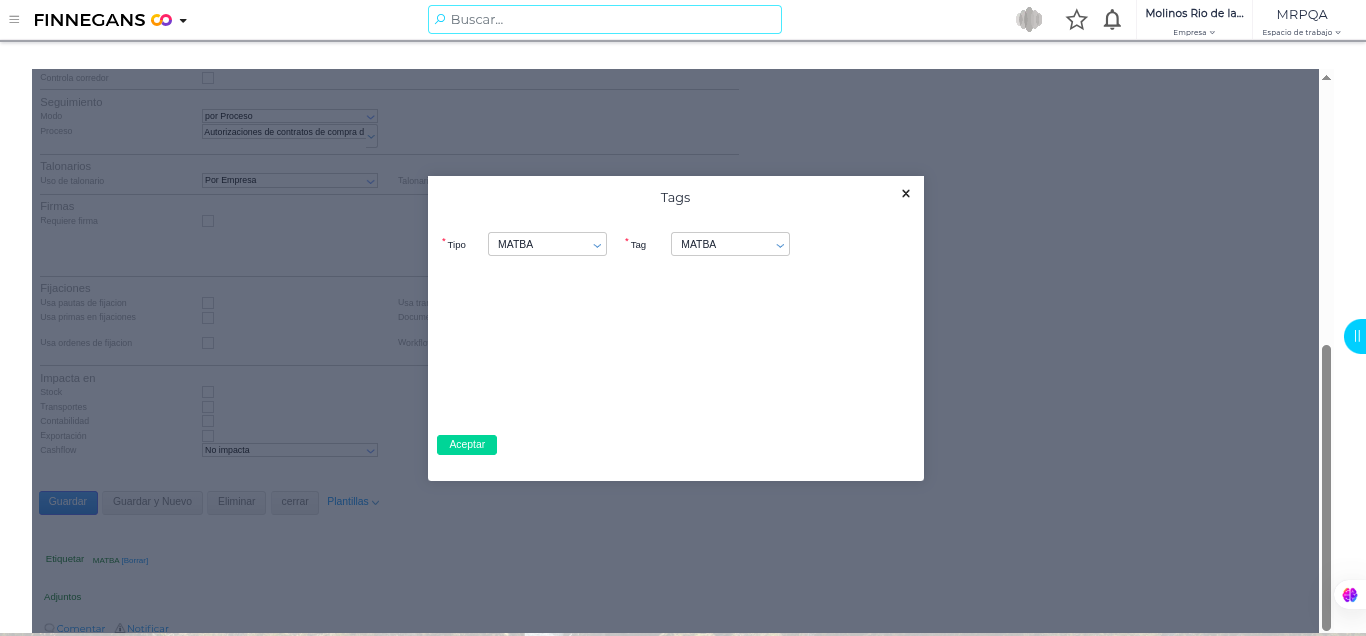
Task: Open the MRPQA Espacio de trabajo selector
Action: coord(1302,20)
